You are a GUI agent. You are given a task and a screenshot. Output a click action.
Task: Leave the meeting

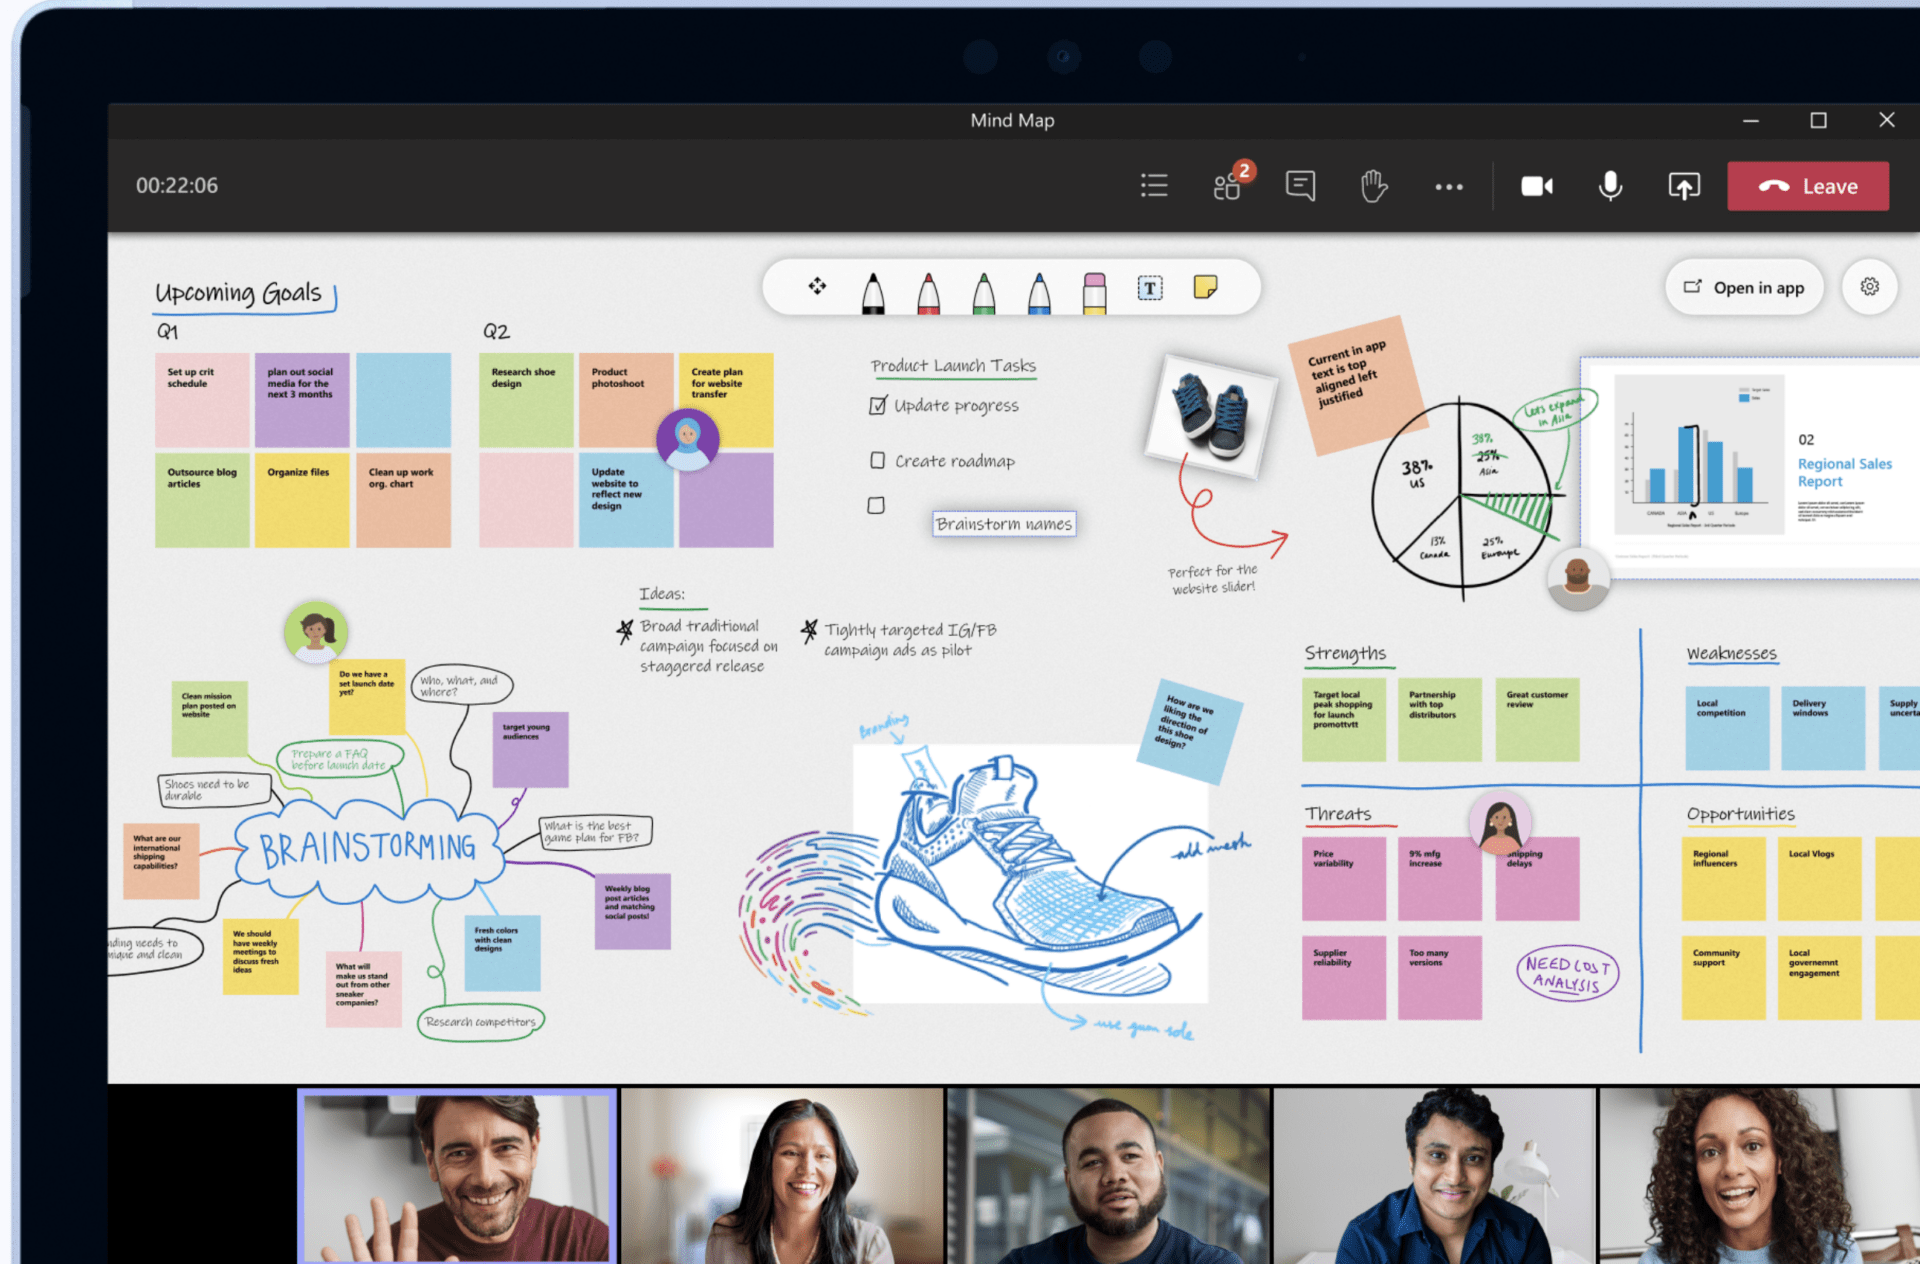click(x=1808, y=186)
